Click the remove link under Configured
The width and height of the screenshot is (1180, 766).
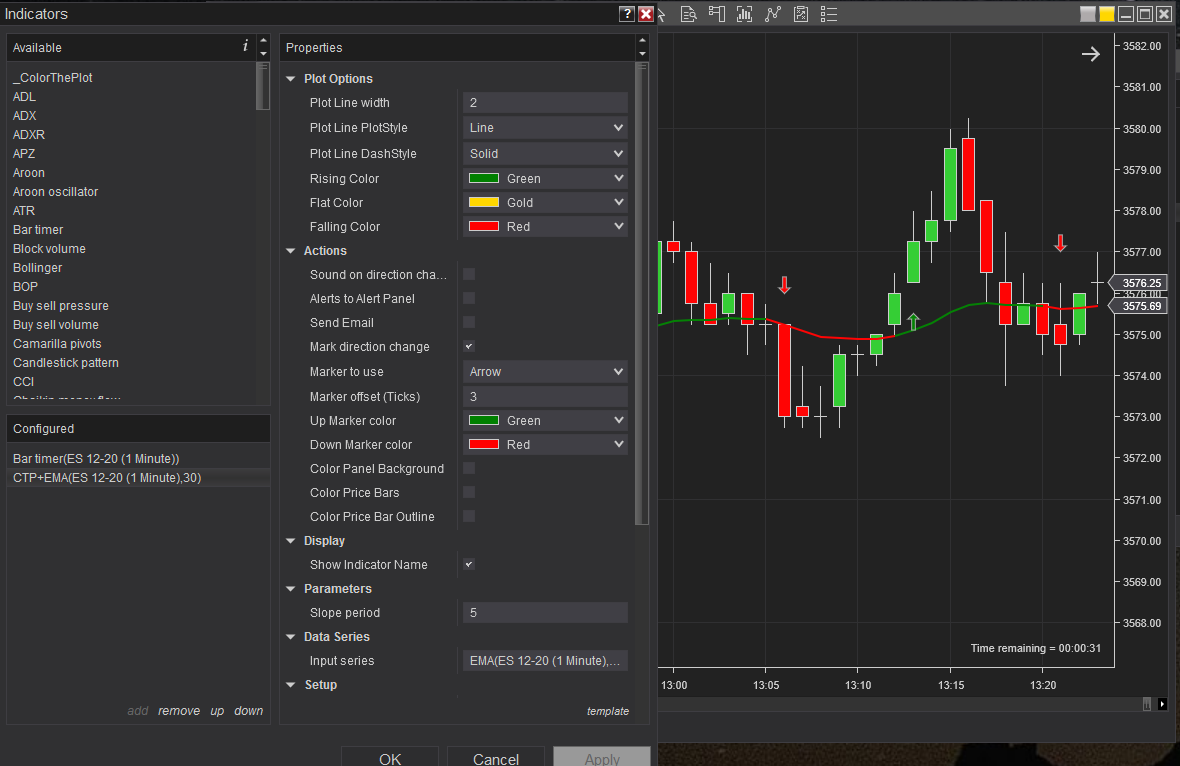click(179, 710)
